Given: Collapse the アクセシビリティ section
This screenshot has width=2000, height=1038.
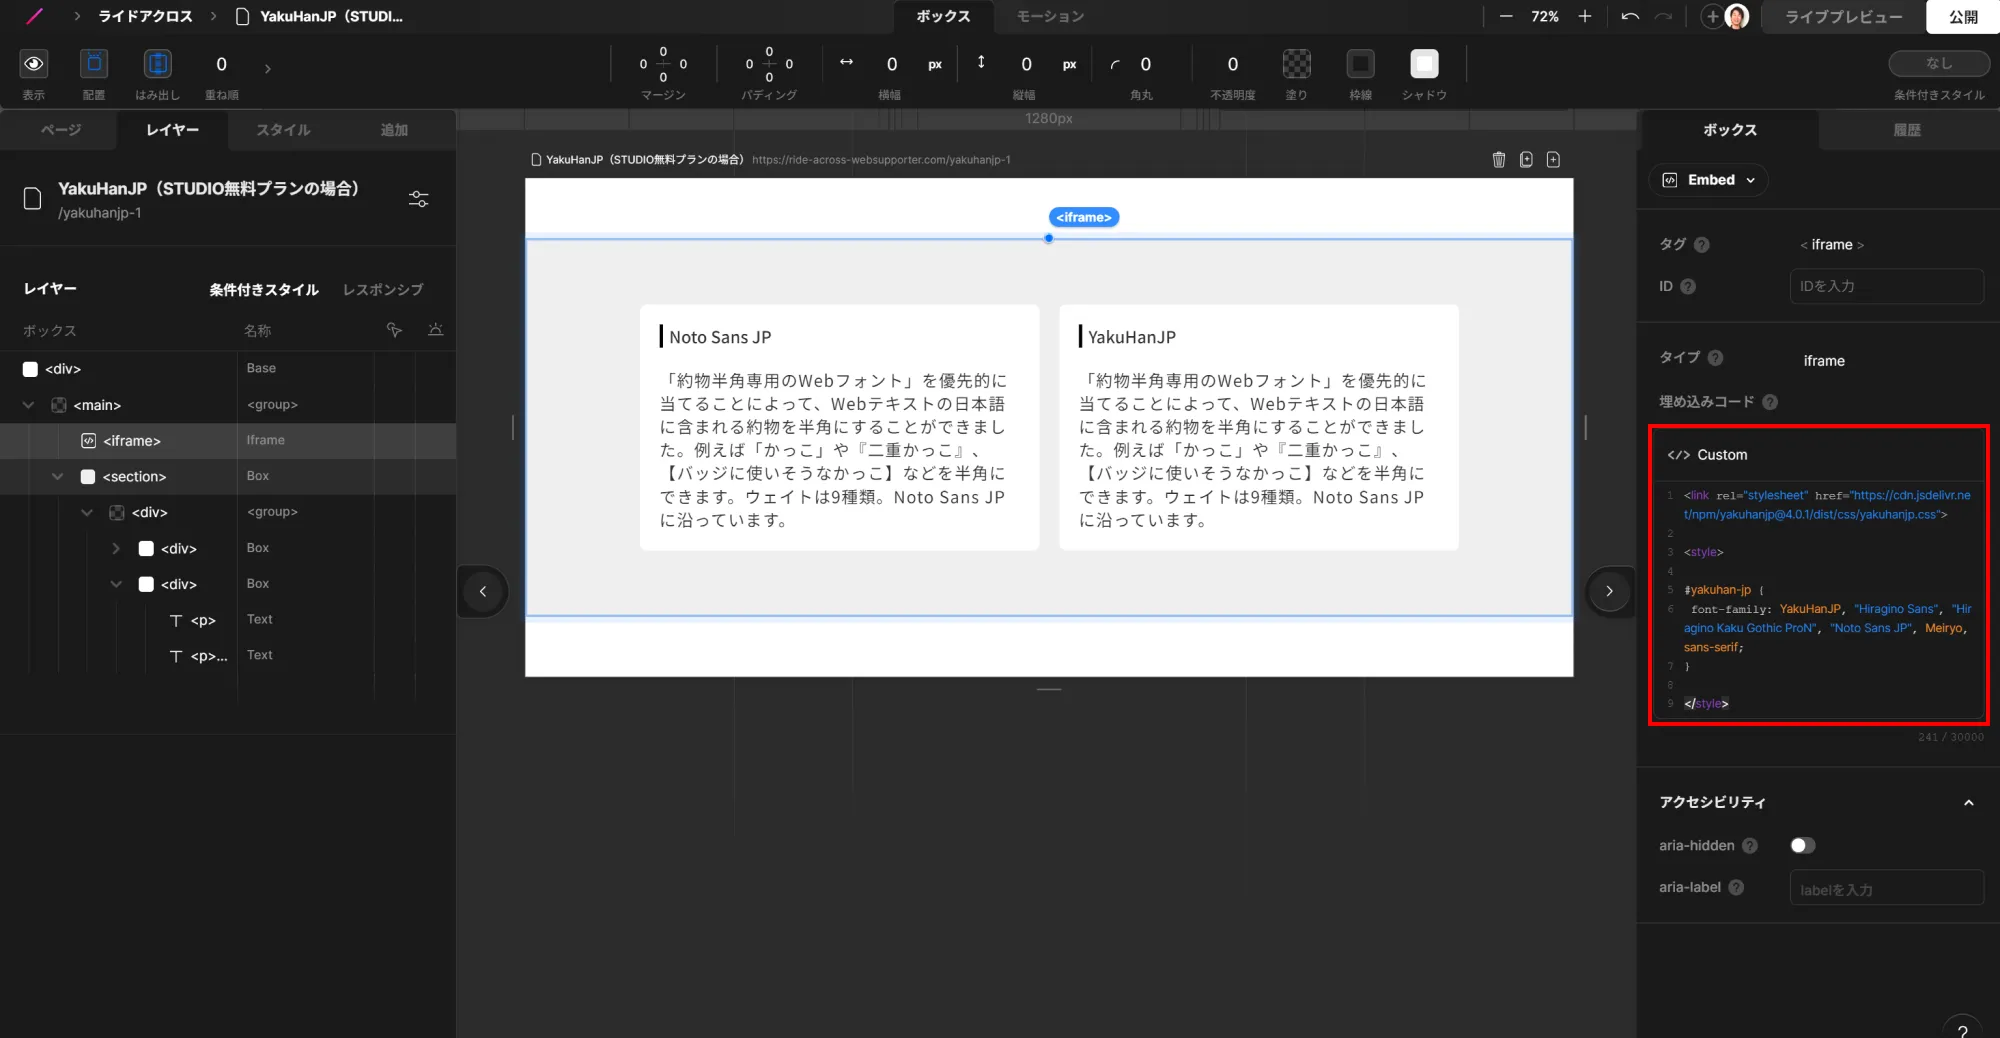Looking at the screenshot, I should tap(1968, 802).
